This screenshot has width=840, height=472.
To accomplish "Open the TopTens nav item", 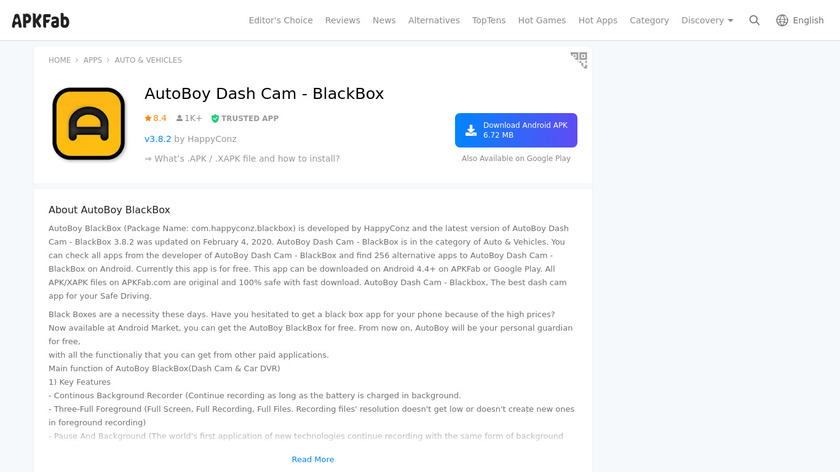I will pyautogui.click(x=489, y=20).
